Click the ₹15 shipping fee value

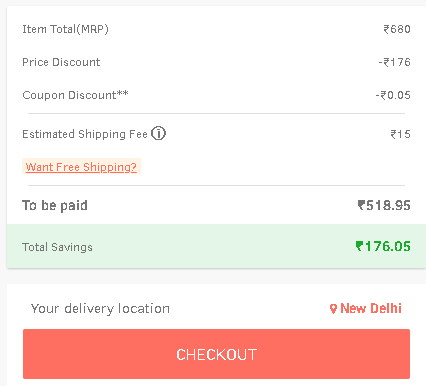pos(400,134)
